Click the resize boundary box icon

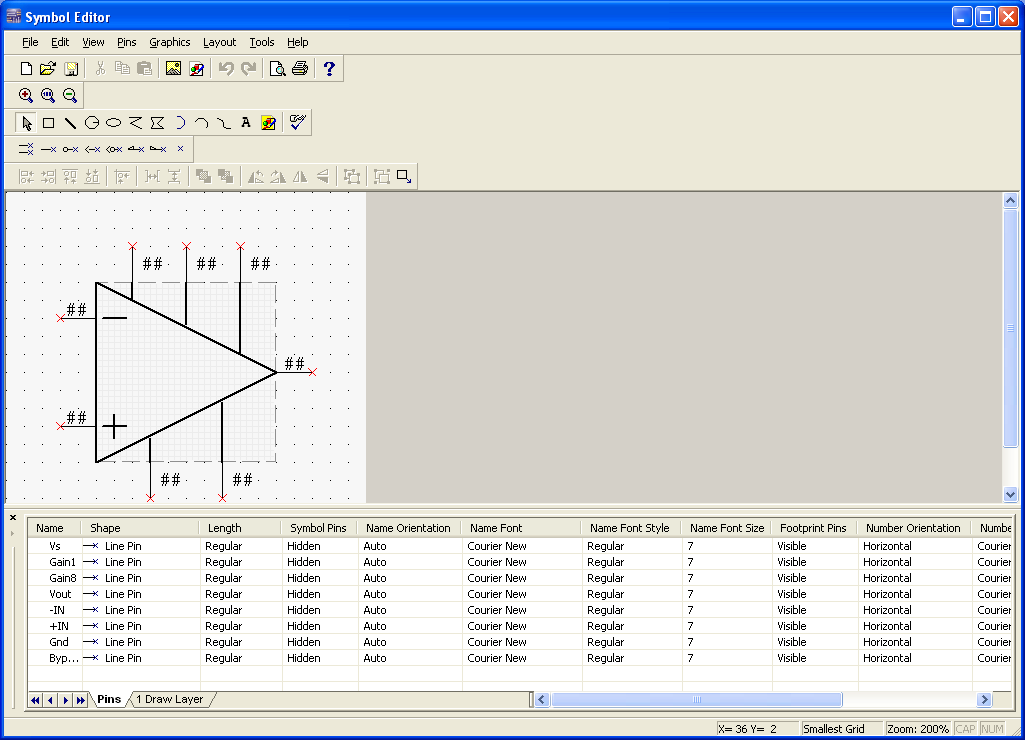pyautogui.click(x=404, y=177)
